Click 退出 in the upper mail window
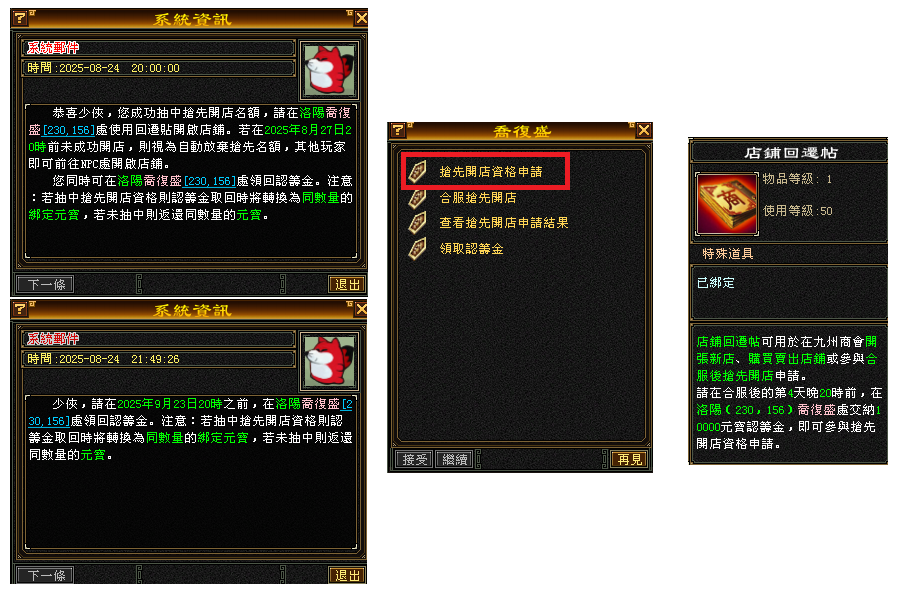901x601 pixels. coord(347,284)
